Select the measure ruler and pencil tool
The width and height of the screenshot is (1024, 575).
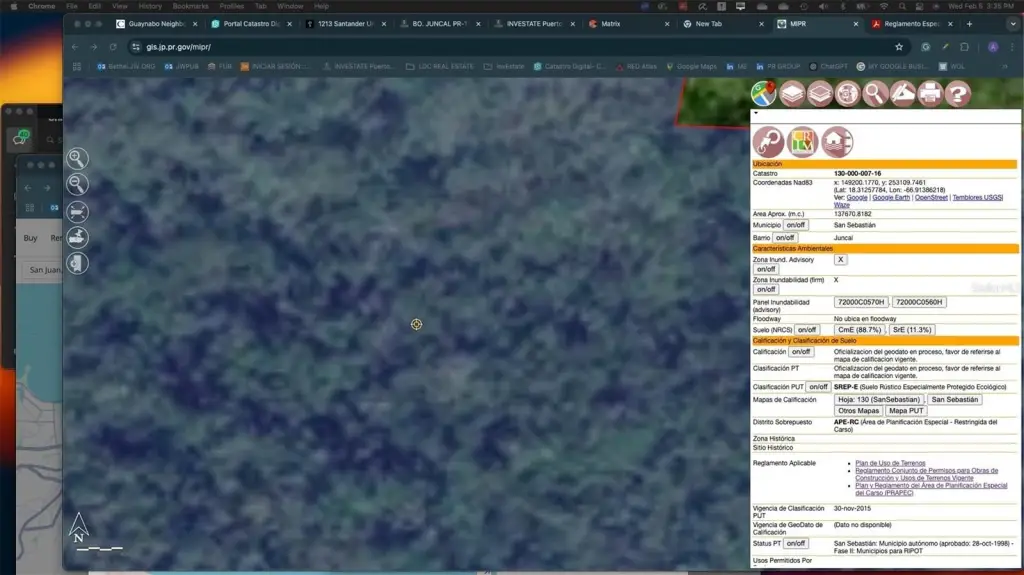click(903, 94)
